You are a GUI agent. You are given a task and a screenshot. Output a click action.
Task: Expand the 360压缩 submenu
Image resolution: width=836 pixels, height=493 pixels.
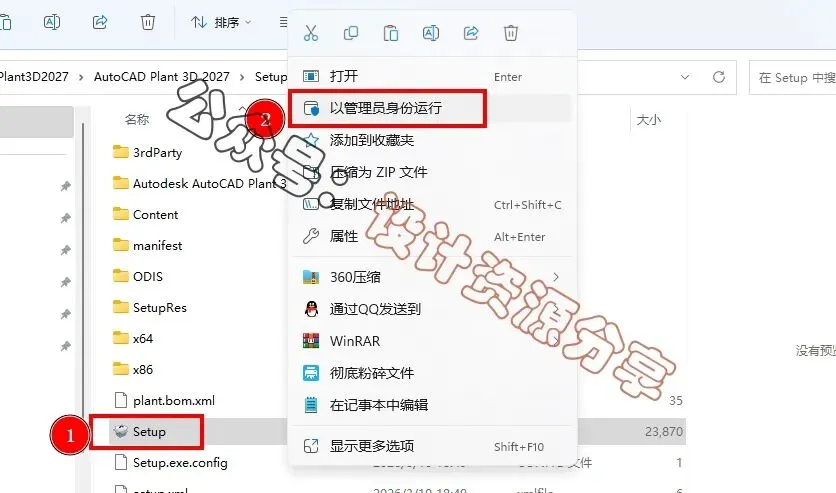tap(432, 277)
